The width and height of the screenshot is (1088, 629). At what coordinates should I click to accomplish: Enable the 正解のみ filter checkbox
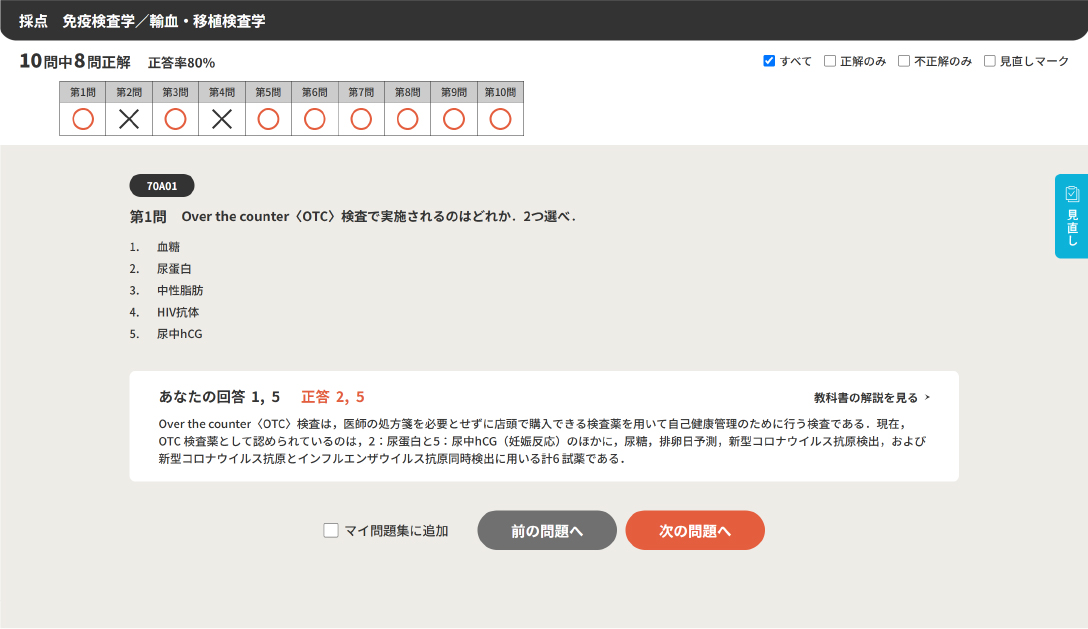(830, 61)
